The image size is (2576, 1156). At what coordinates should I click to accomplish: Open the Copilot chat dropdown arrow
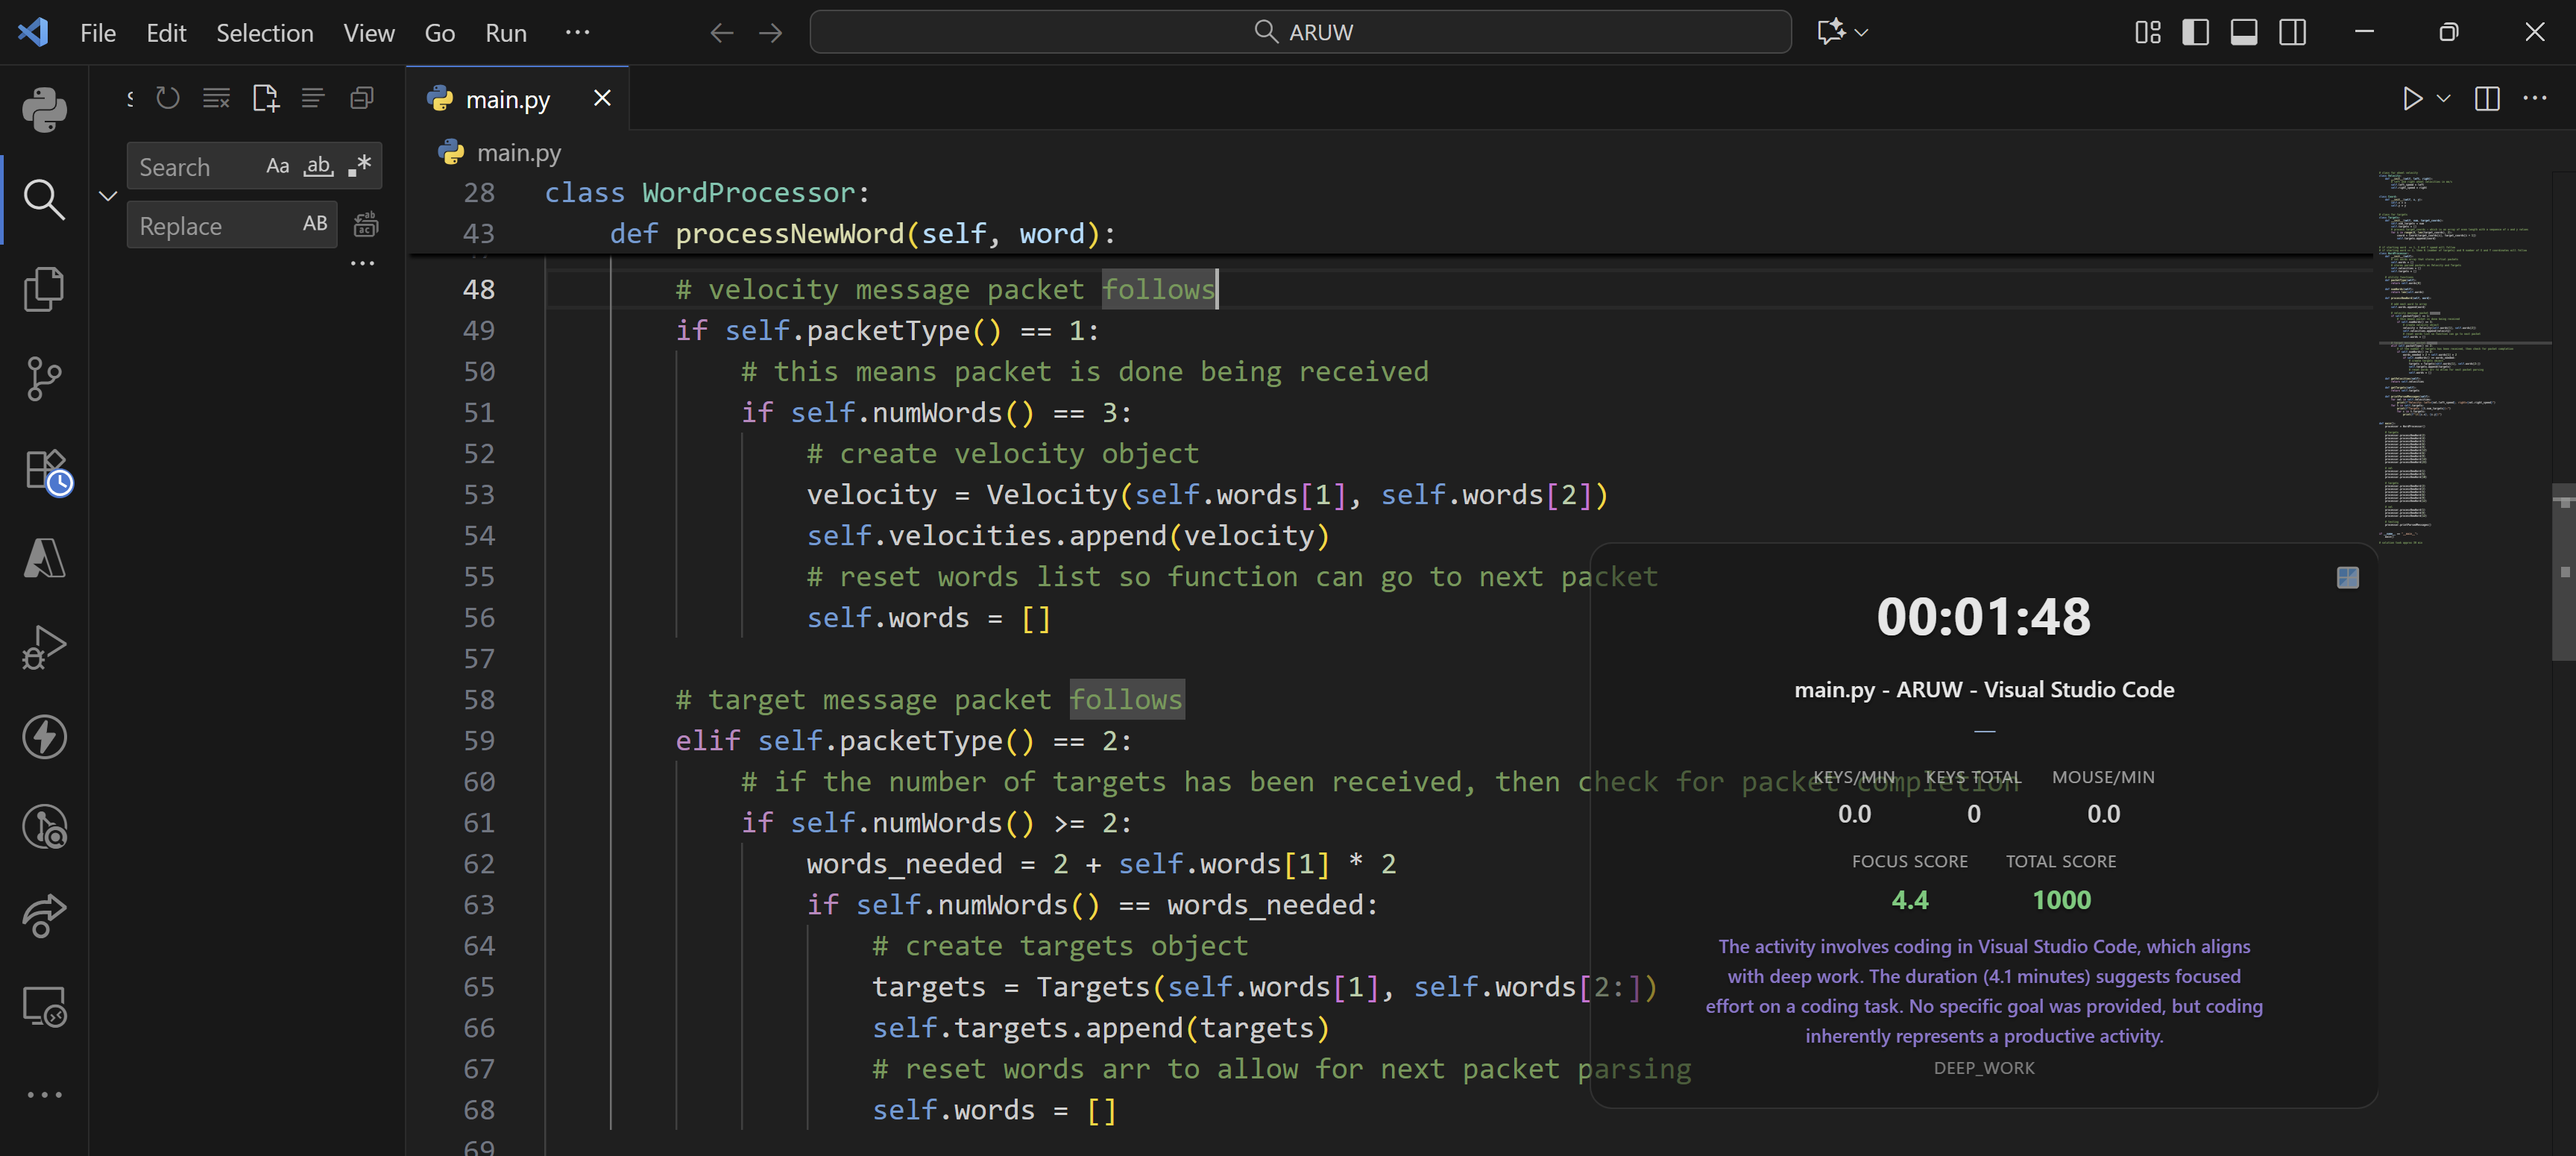[x=1861, y=32]
